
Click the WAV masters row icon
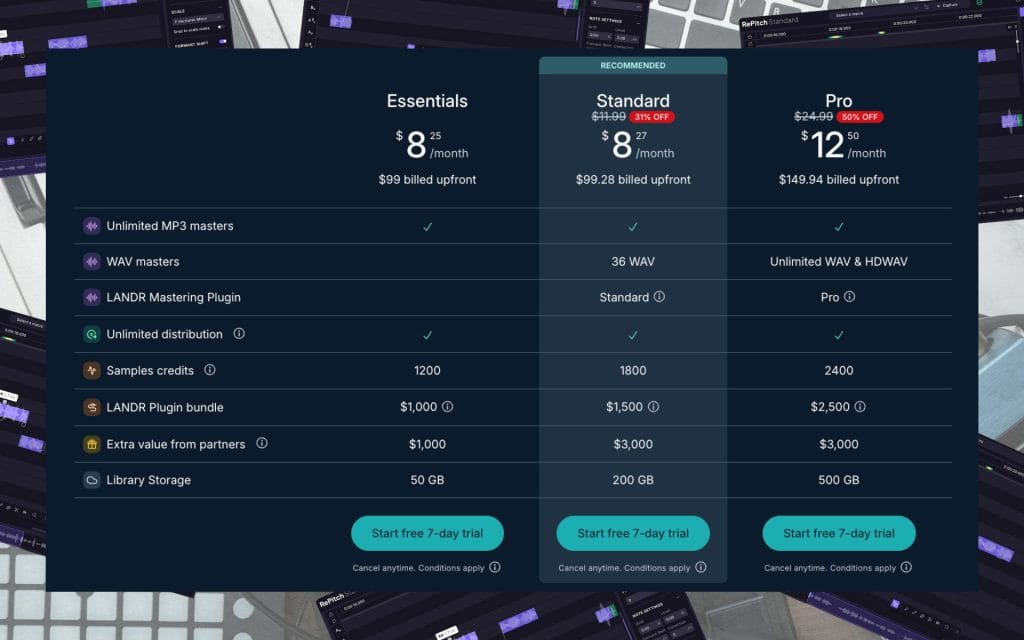click(x=92, y=262)
